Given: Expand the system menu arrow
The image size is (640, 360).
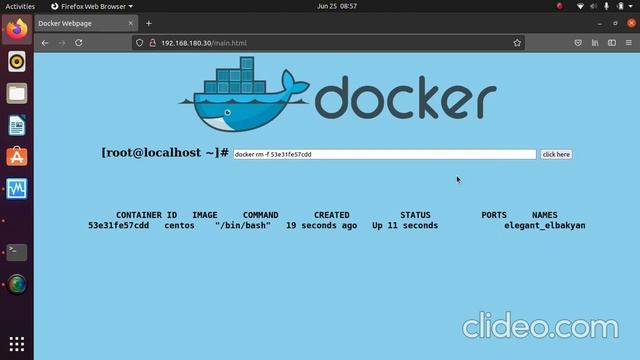Looking at the screenshot, I should [631, 6].
